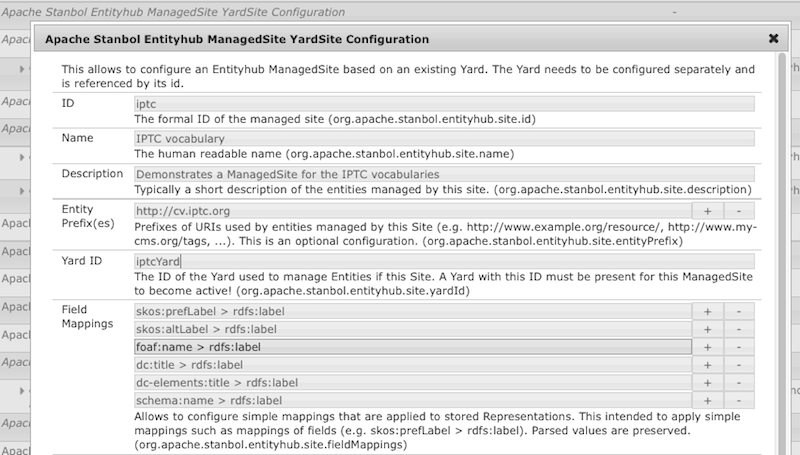Delete the dc:title field mapping
This screenshot has width=800, height=455.
pos(739,365)
